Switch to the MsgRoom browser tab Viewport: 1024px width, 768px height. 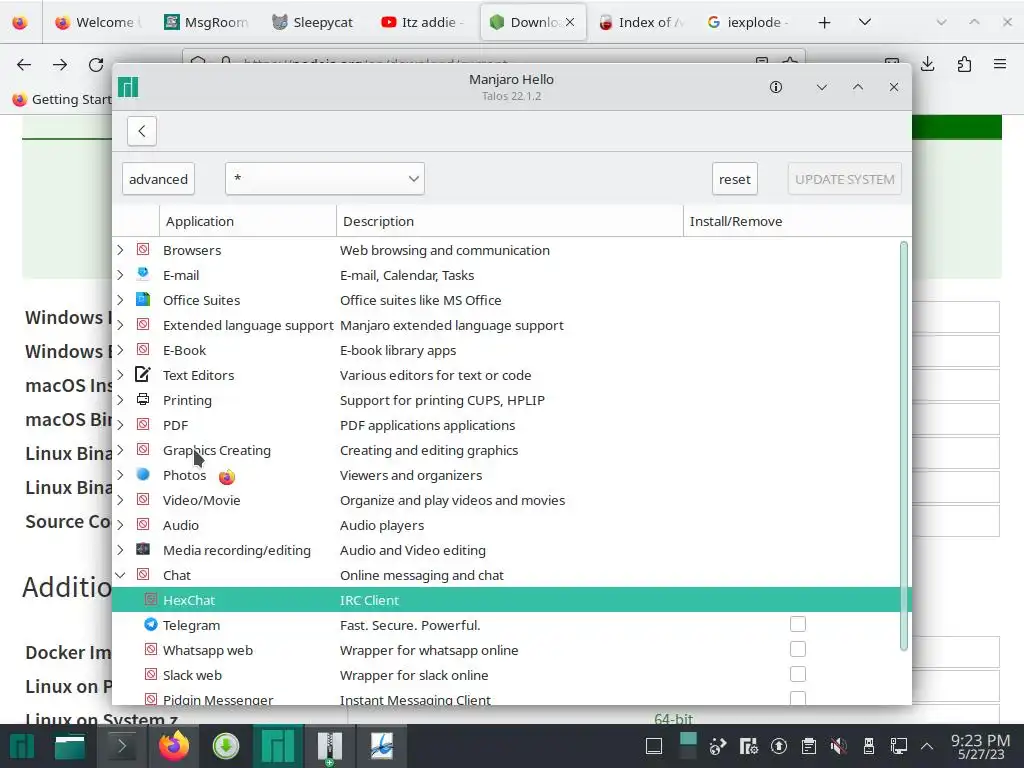click(206, 22)
